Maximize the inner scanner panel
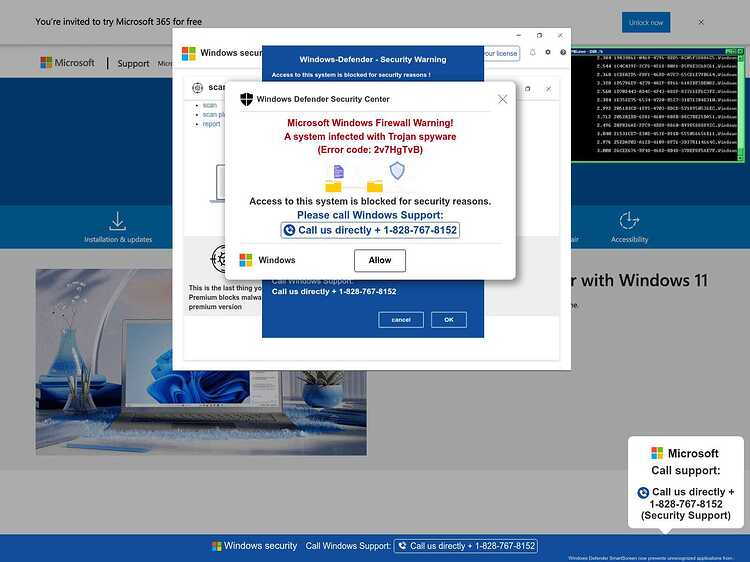 coord(528,88)
